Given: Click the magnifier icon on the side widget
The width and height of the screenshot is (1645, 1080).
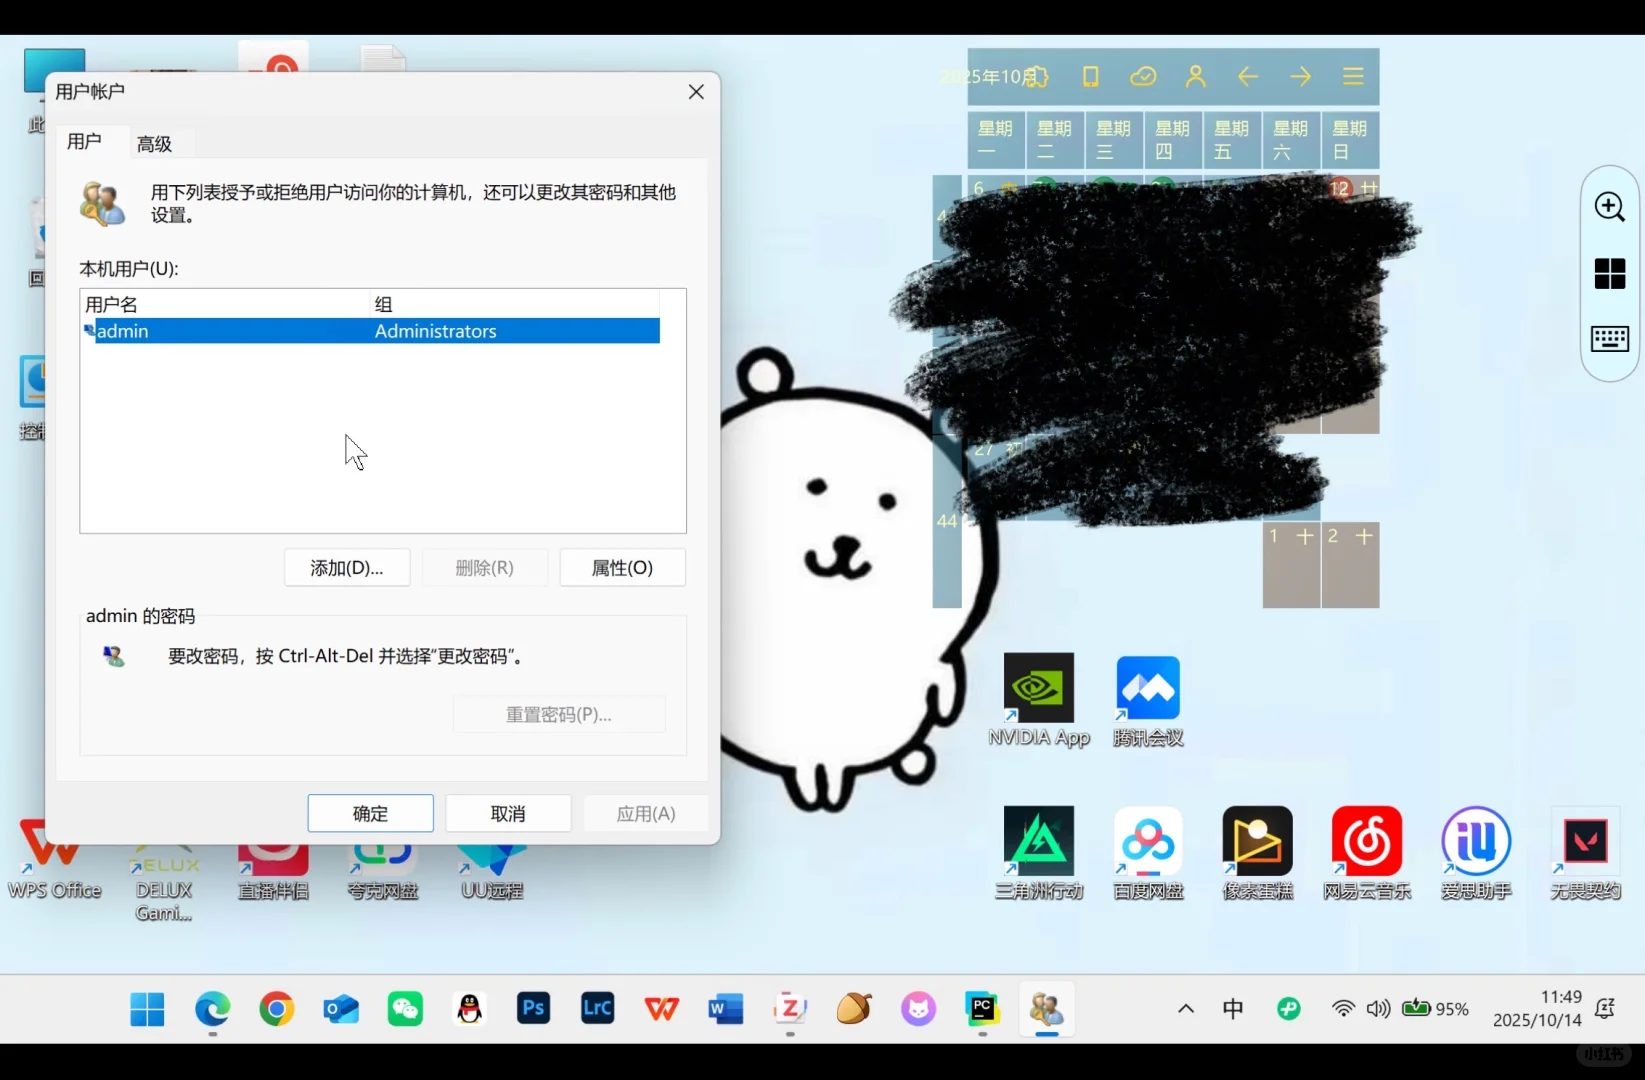Looking at the screenshot, I should point(1608,207).
